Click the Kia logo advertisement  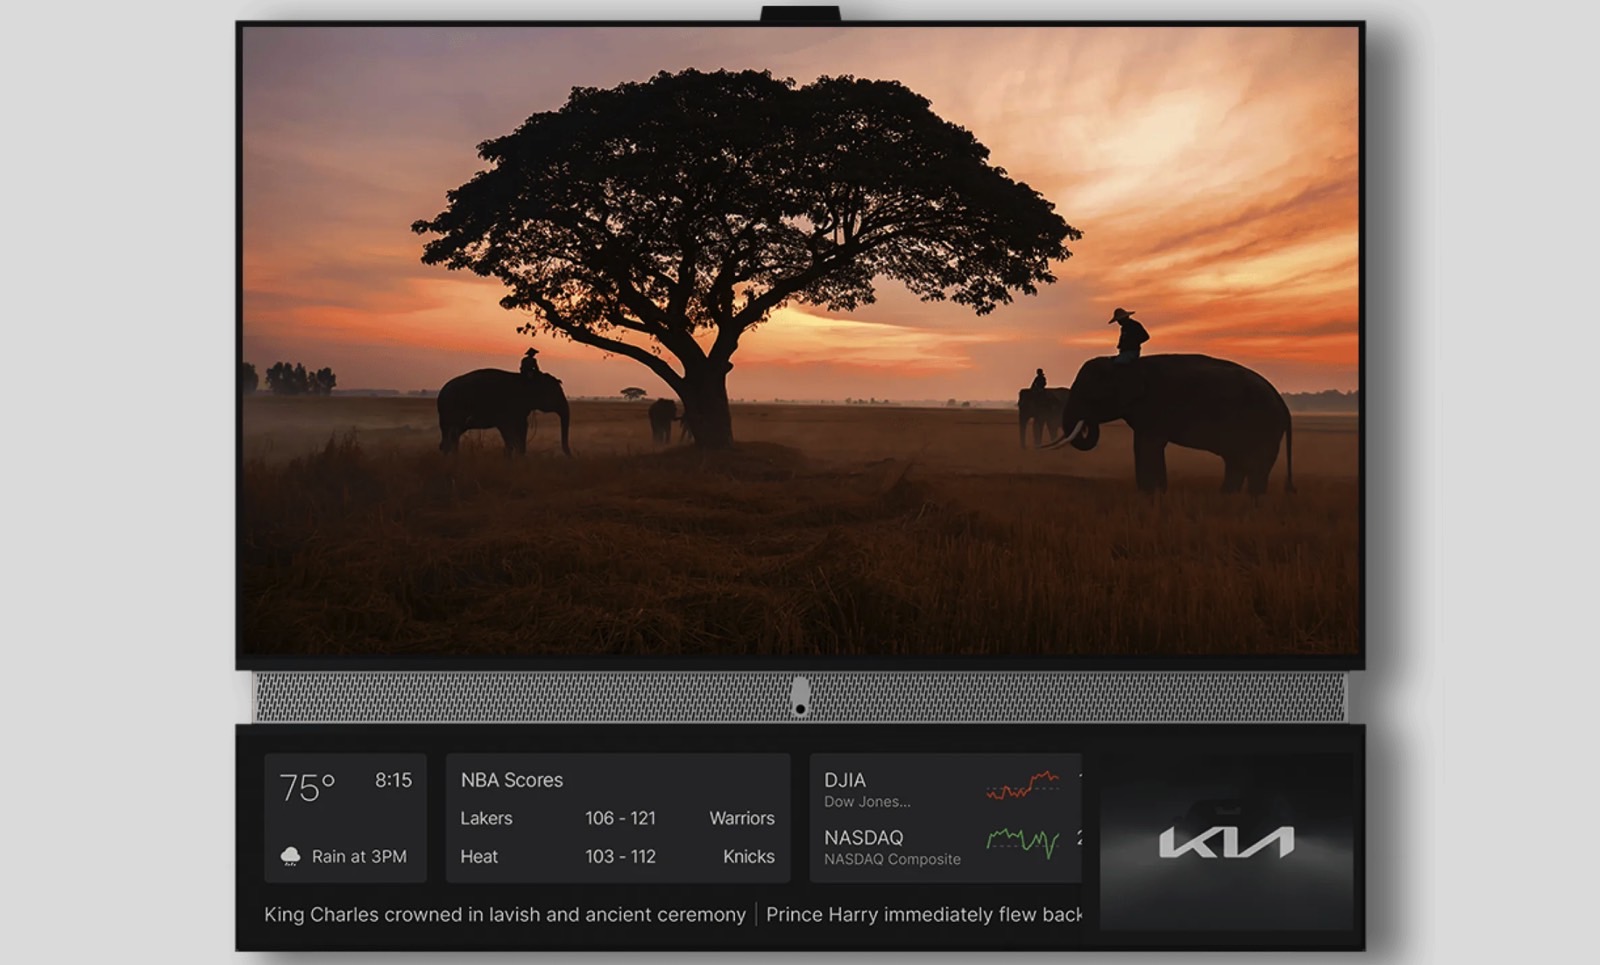[x=1226, y=841]
